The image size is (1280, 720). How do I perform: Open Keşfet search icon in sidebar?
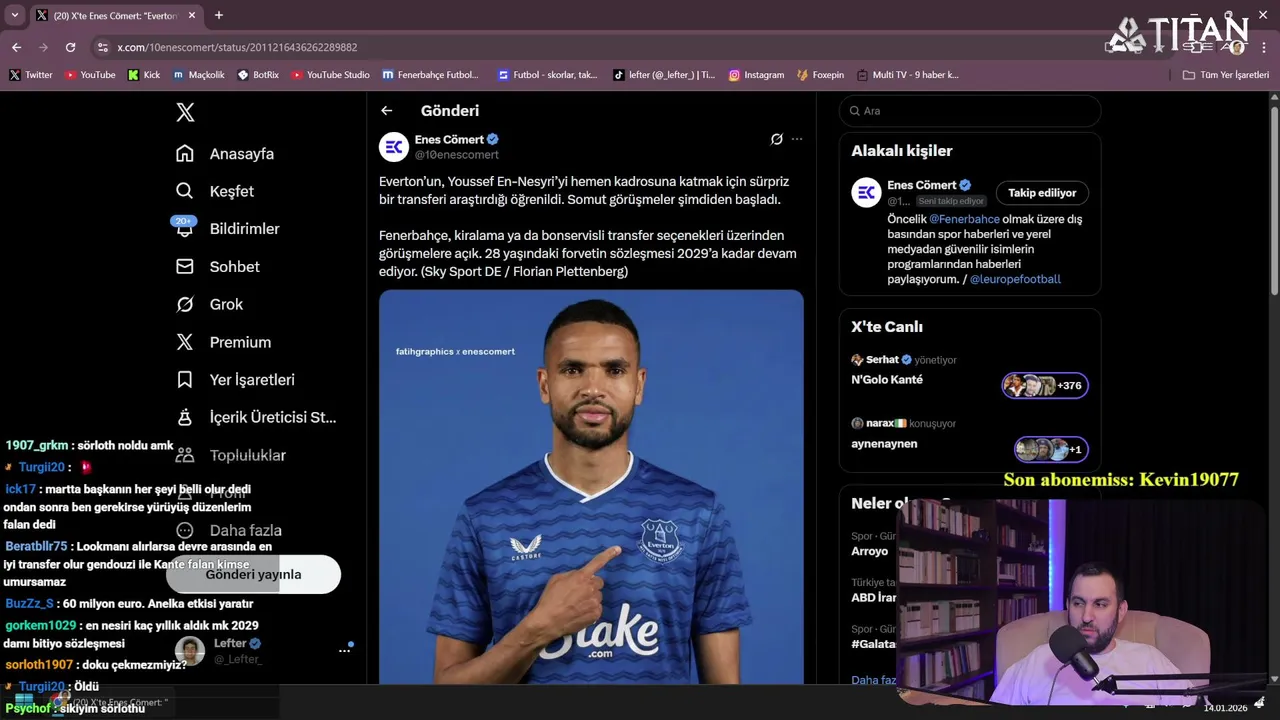pyautogui.click(x=185, y=191)
